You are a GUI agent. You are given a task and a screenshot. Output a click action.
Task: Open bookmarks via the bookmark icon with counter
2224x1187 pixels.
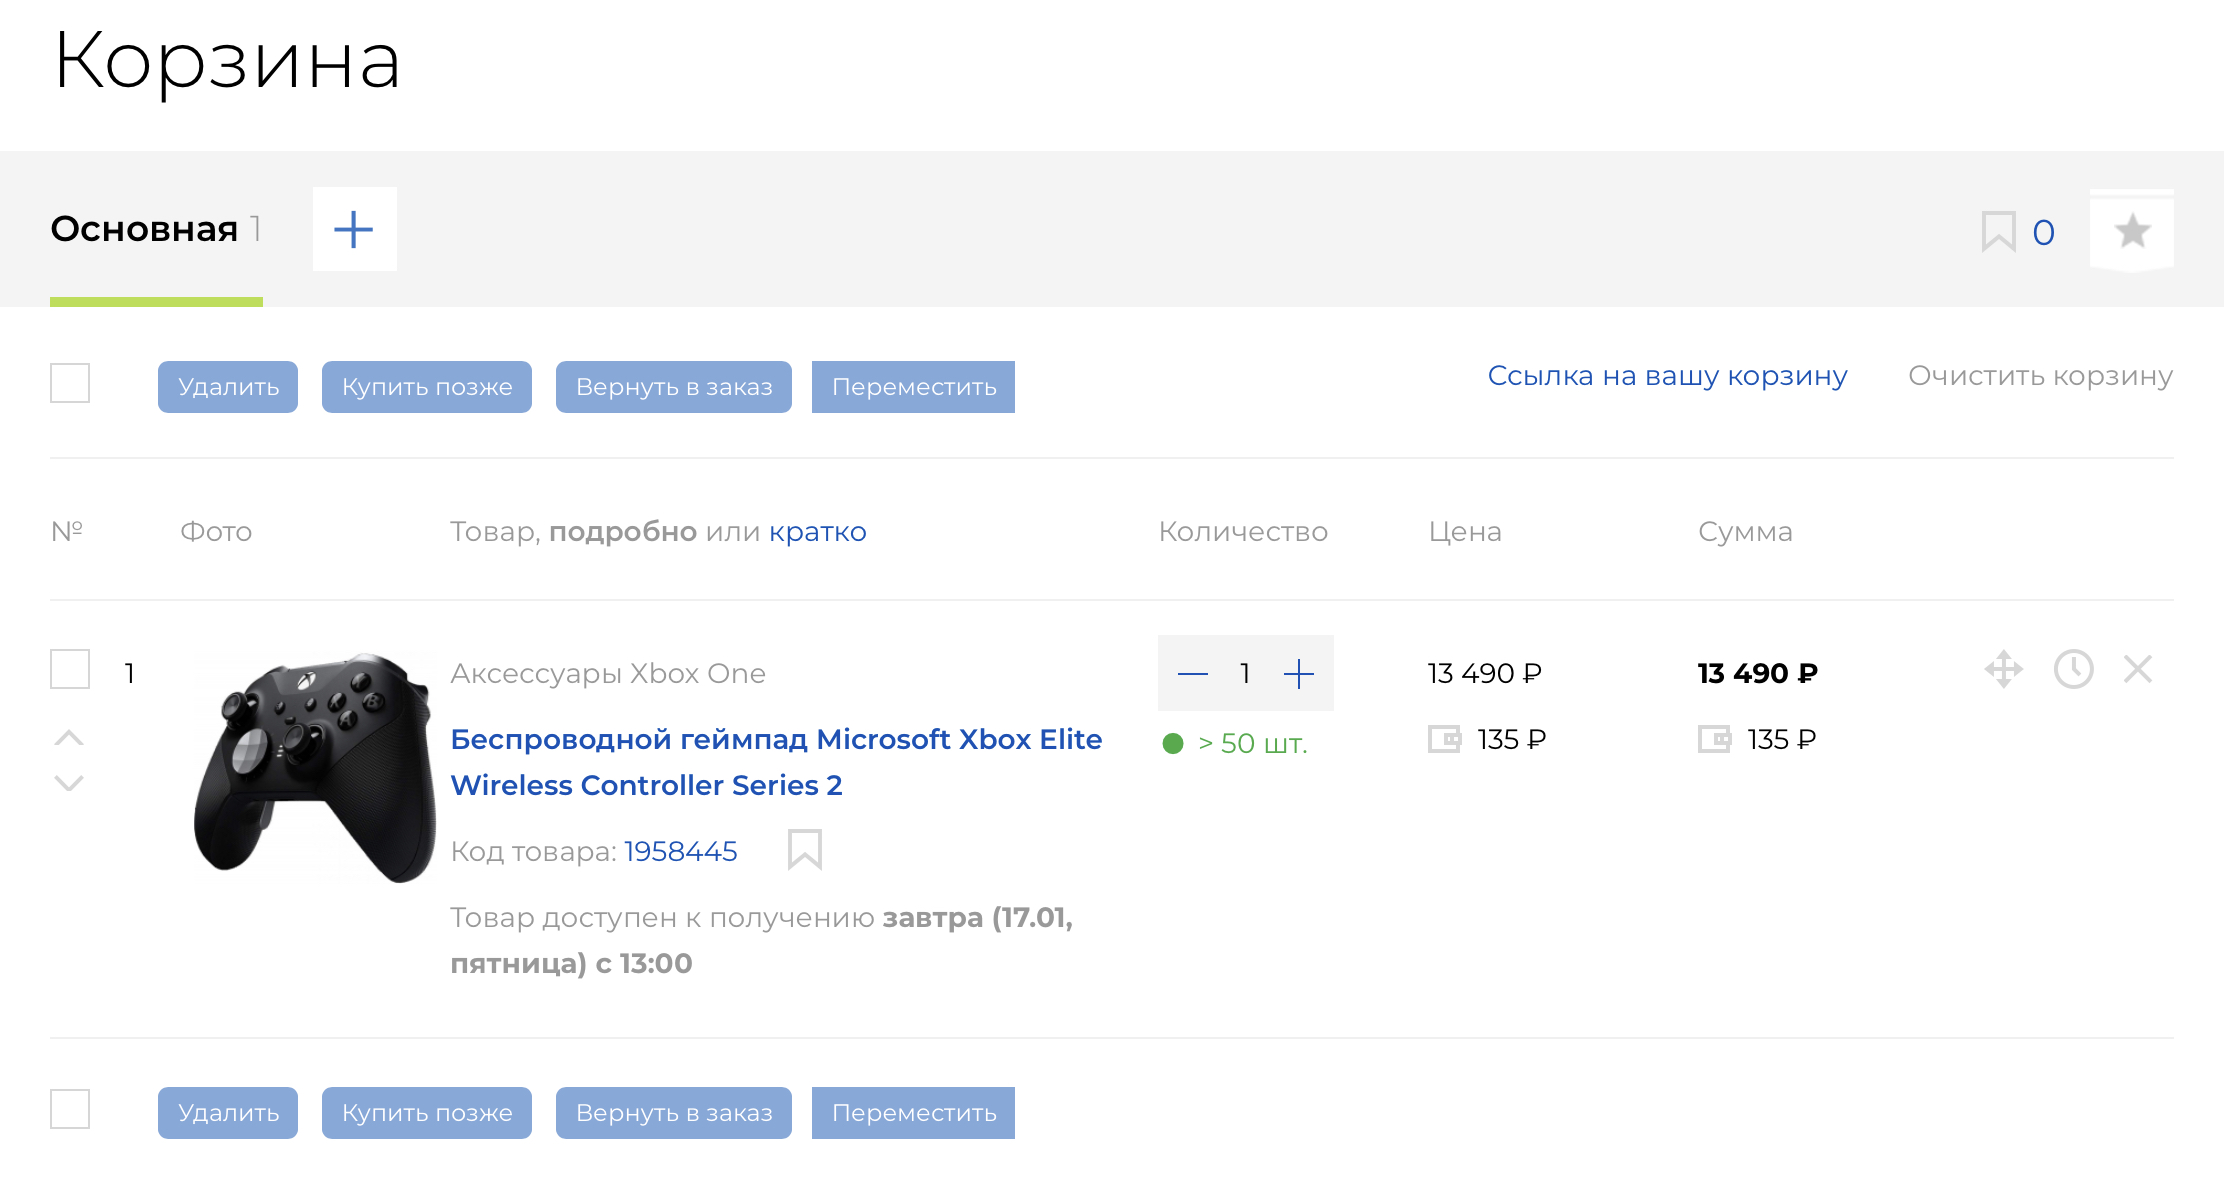2016,232
